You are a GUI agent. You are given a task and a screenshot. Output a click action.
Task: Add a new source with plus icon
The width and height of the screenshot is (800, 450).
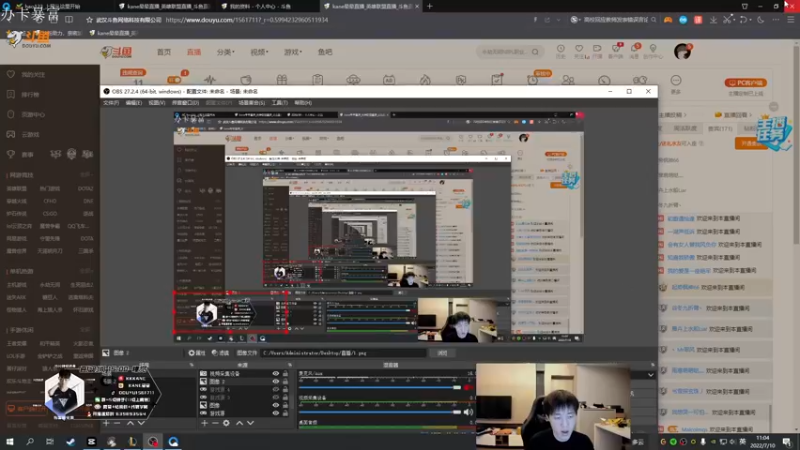pyautogui.click(x=204, y=423)
